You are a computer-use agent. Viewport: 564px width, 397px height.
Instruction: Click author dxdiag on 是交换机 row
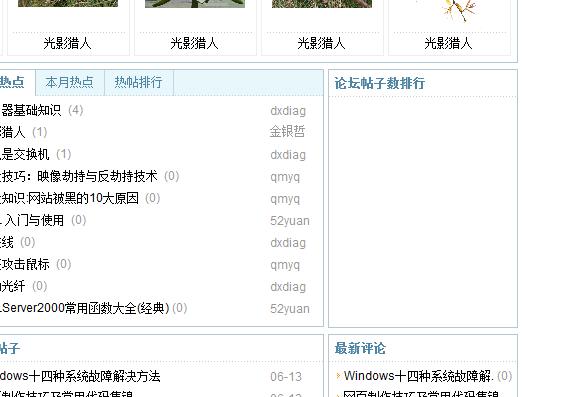pos(288,155)
